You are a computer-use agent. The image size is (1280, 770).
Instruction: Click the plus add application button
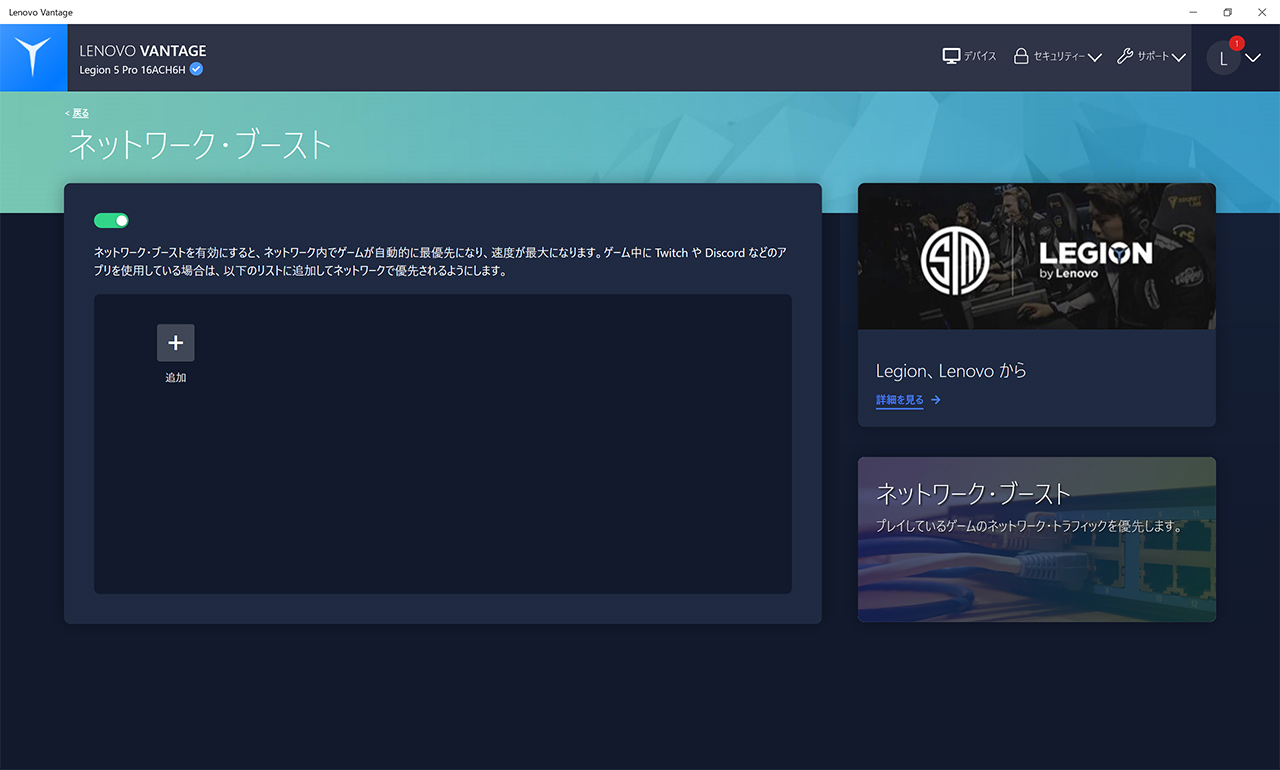coord(176,343)
